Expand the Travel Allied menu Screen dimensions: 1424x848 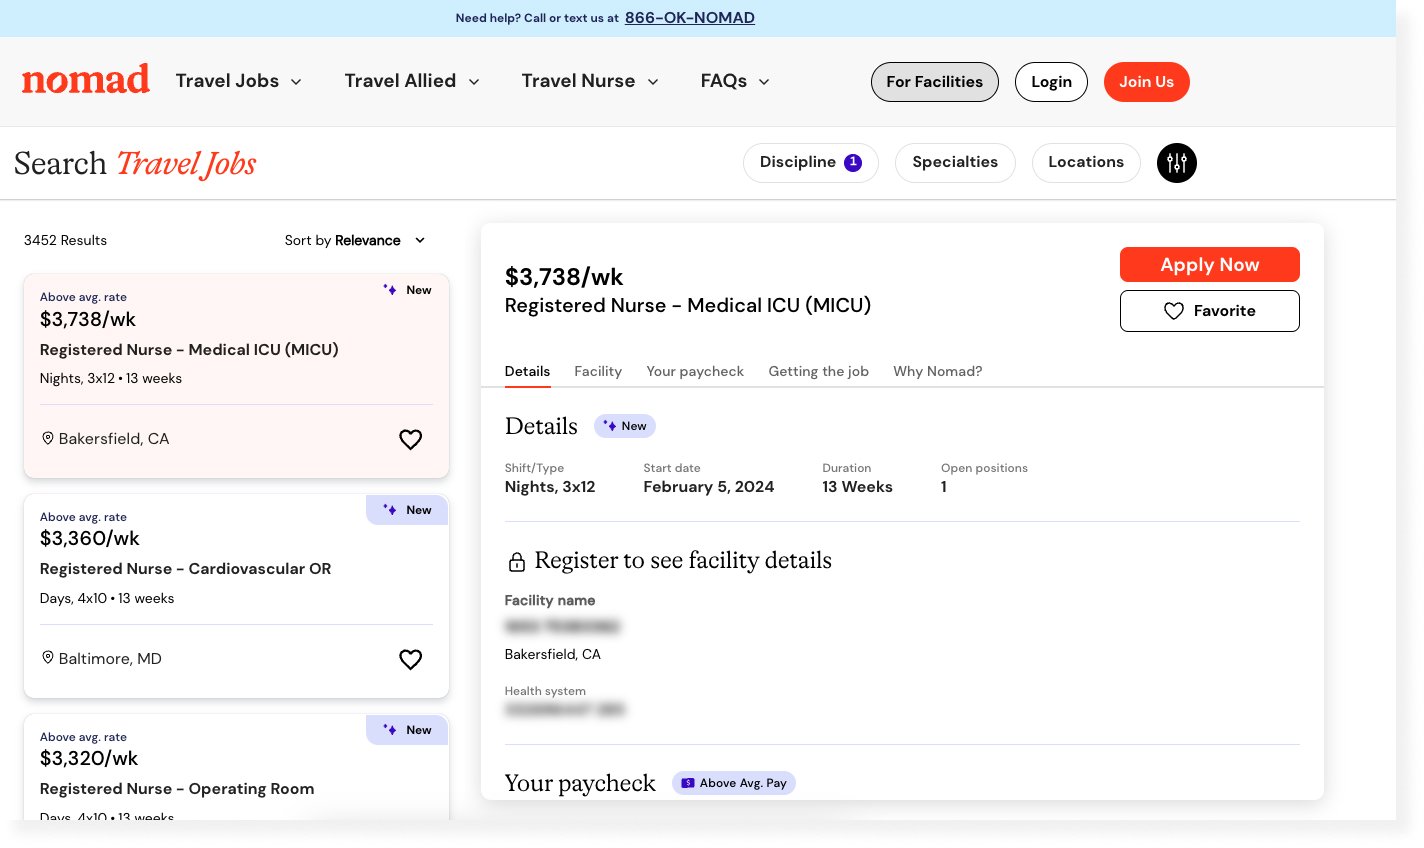point(412,81)
